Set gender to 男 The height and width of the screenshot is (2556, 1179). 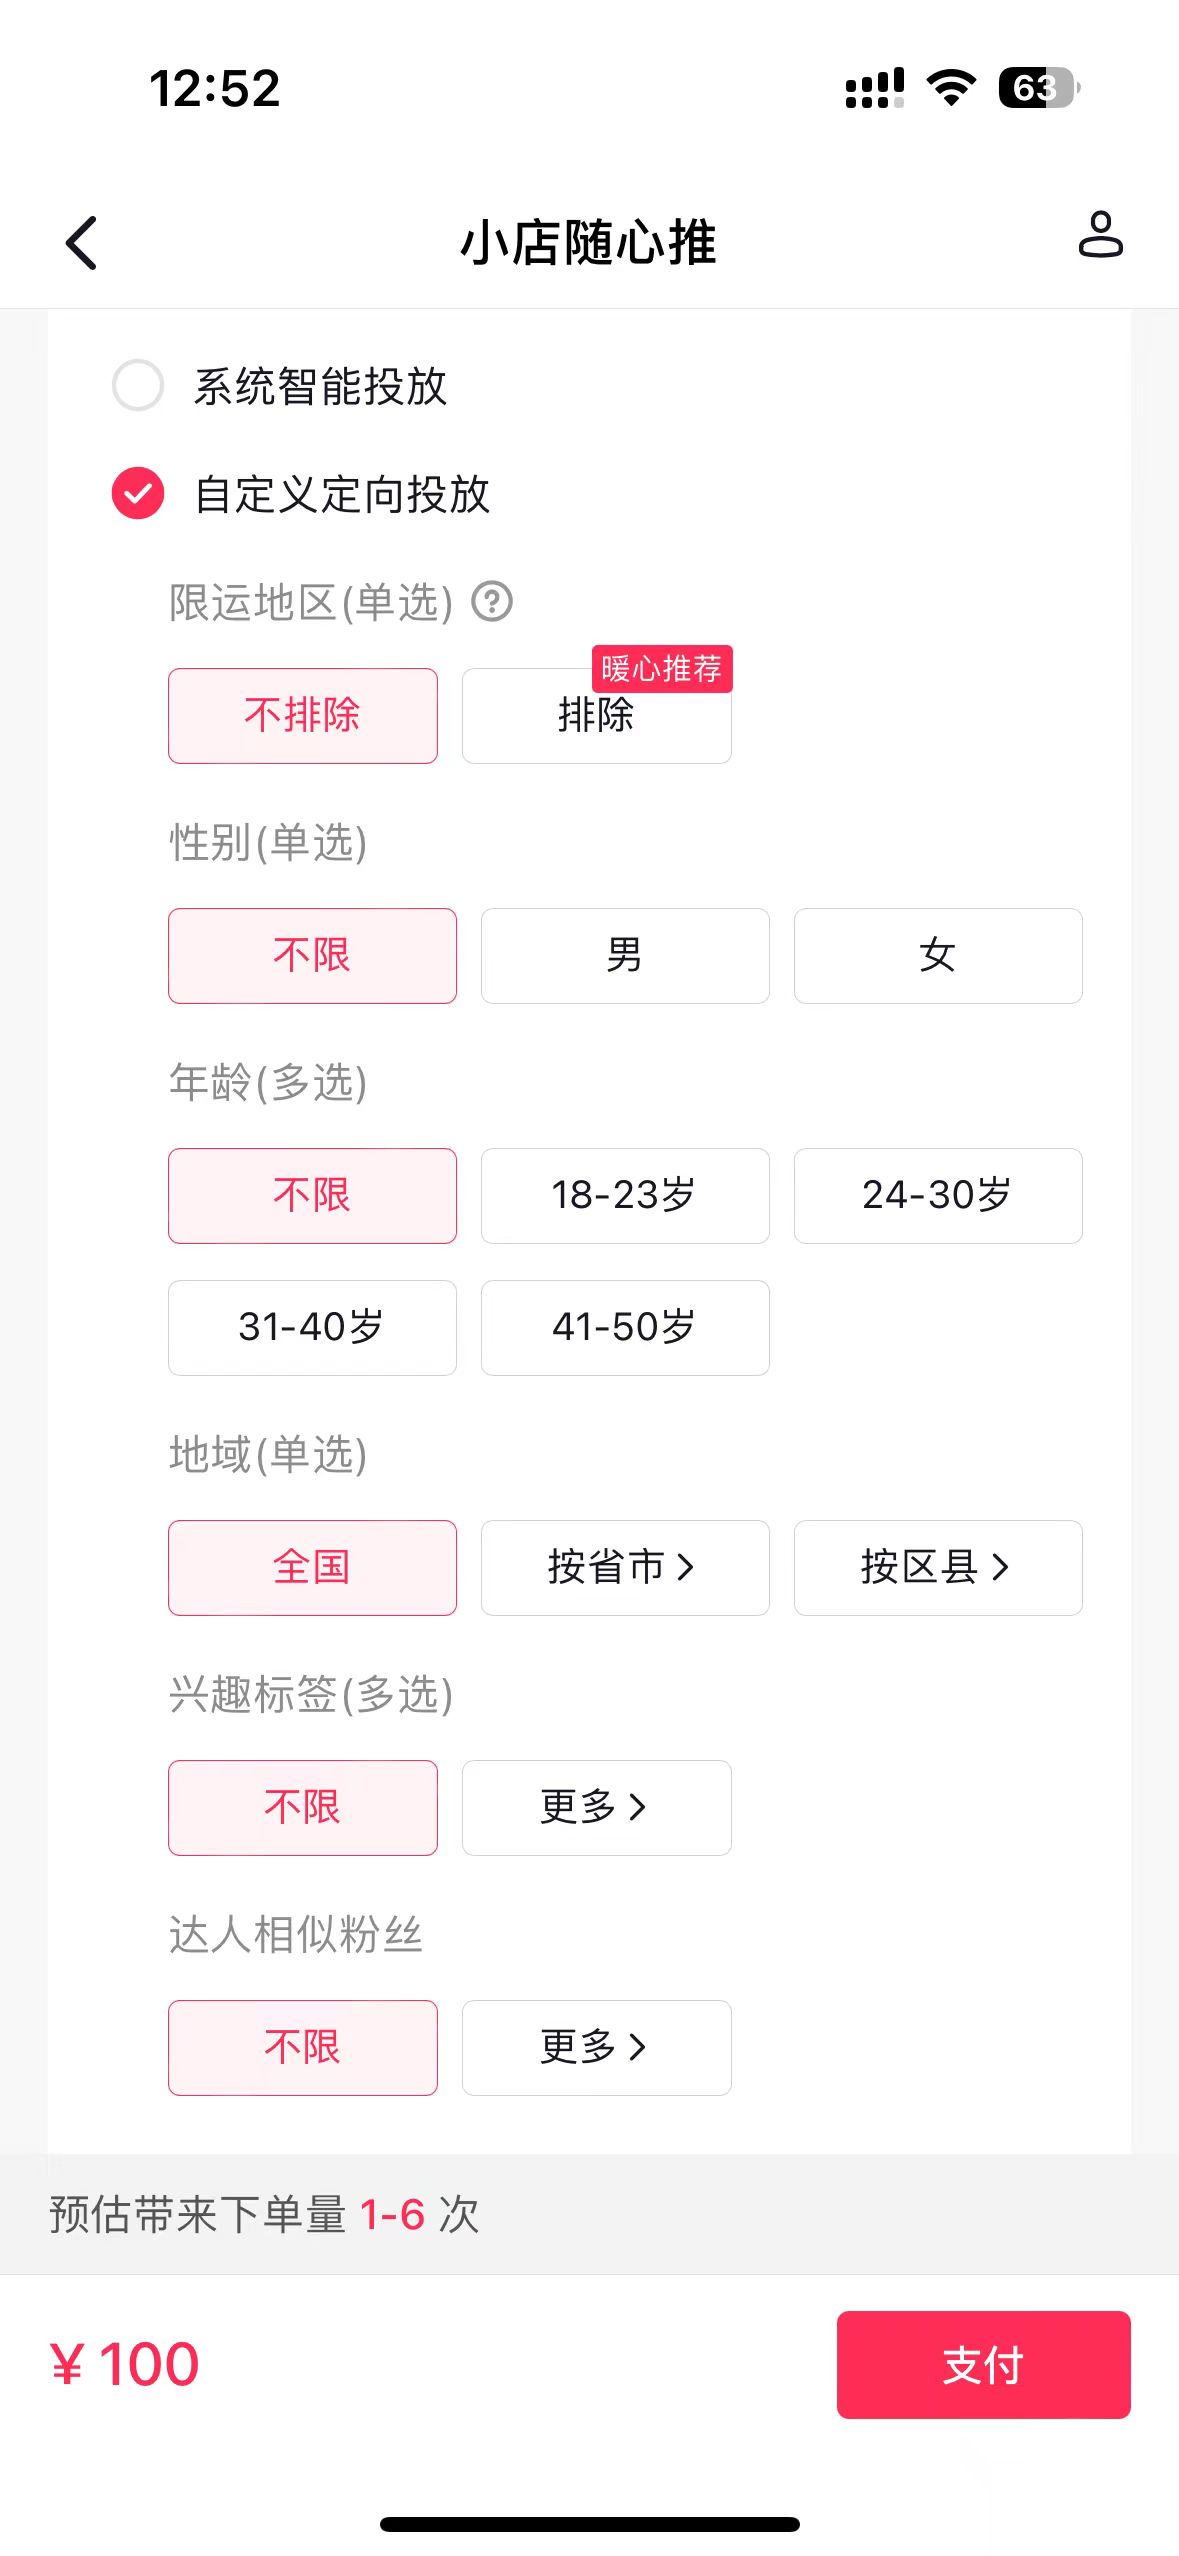click(x=625, y=955)
